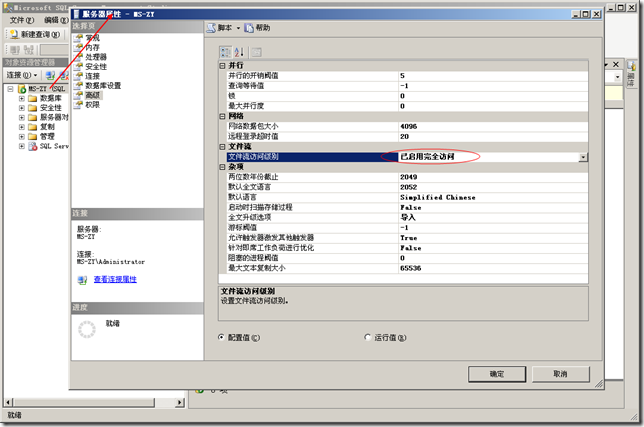Select the 网络数据包大小 property row
Screen dimensions: 644x427
pyautogui.click(x=407, y=126)
